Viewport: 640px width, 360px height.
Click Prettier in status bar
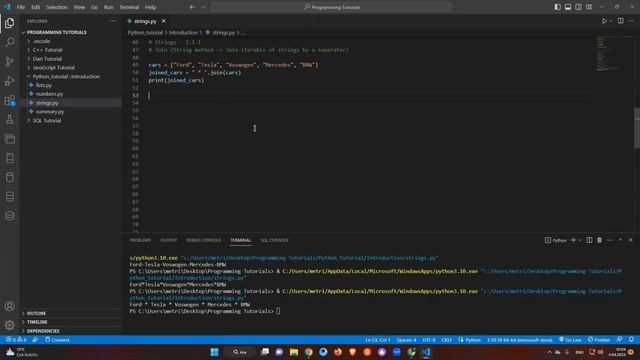(599, 340)
